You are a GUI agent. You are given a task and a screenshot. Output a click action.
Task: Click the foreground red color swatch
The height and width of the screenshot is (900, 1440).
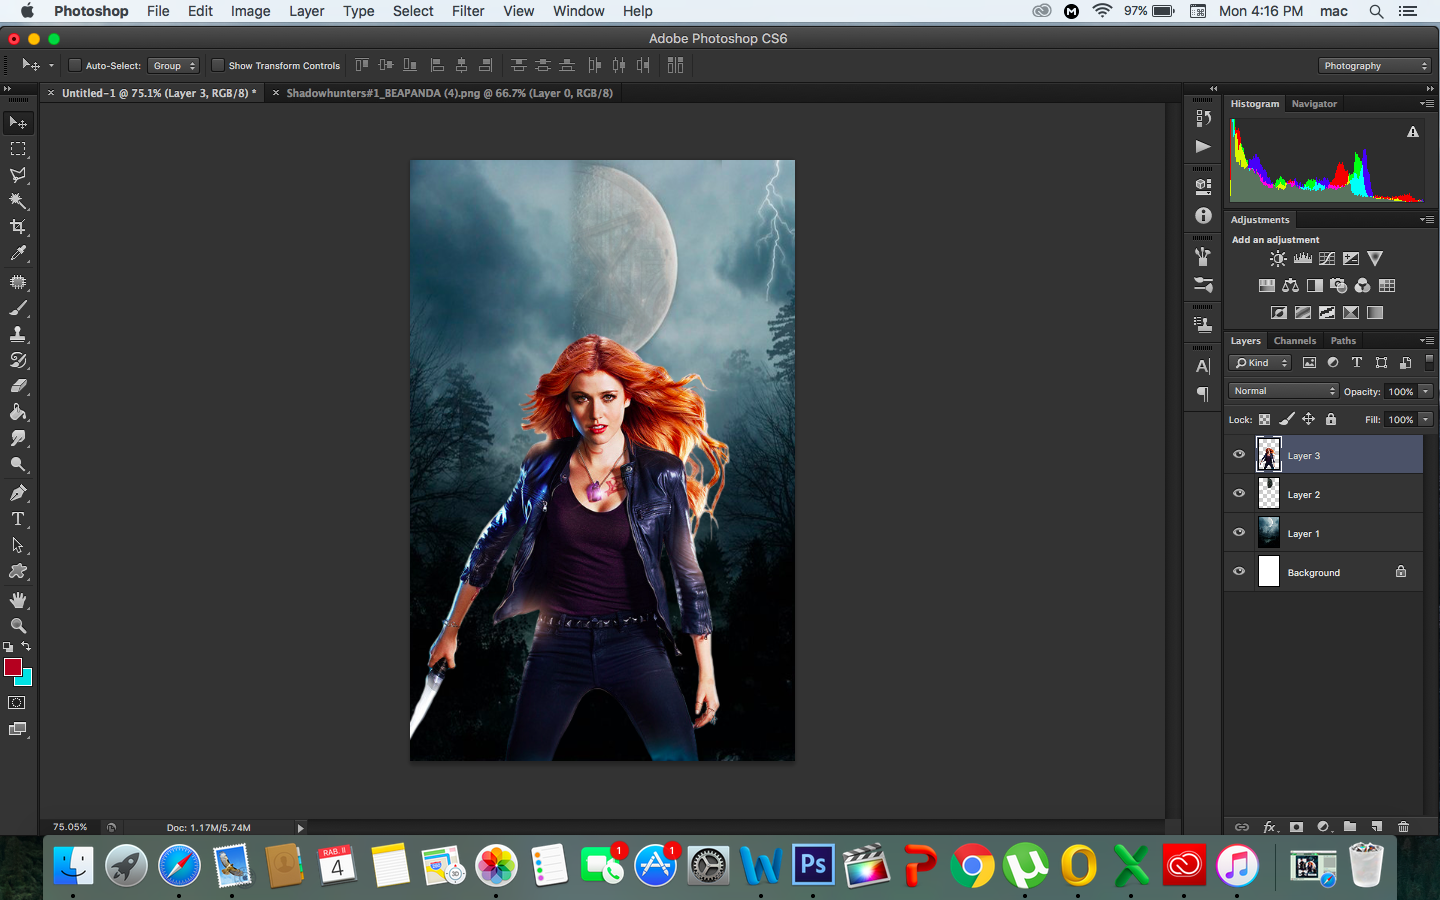coord(12,667)
